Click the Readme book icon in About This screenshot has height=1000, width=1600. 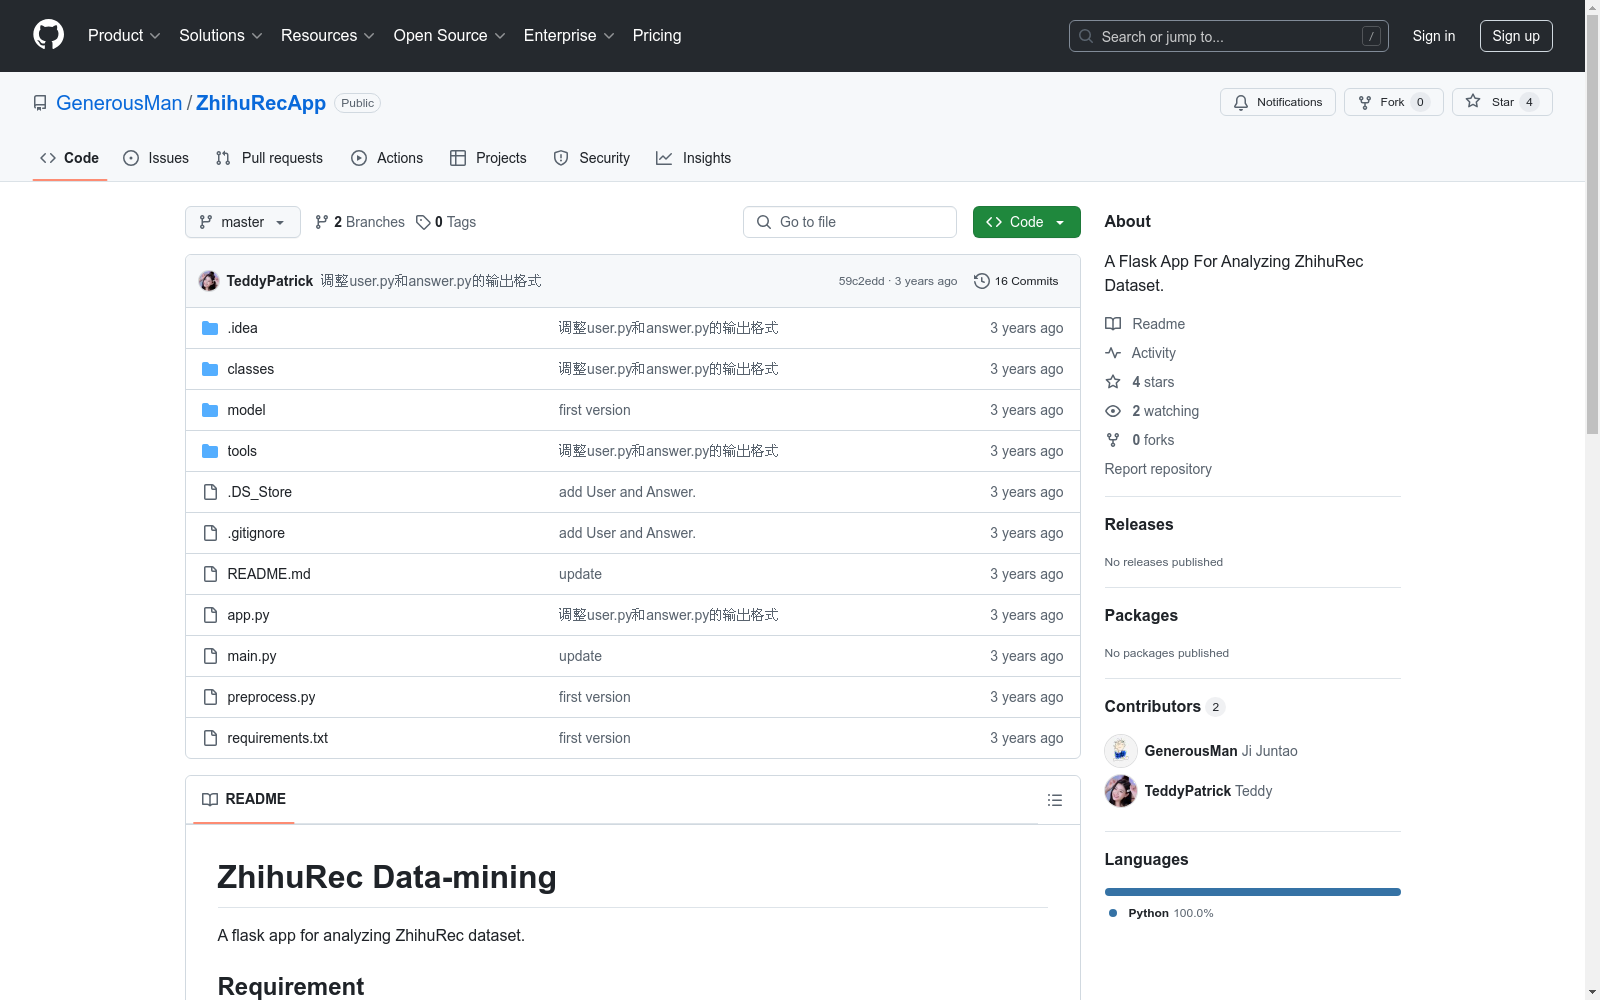pyautogui.click(x=1113, y=324)
